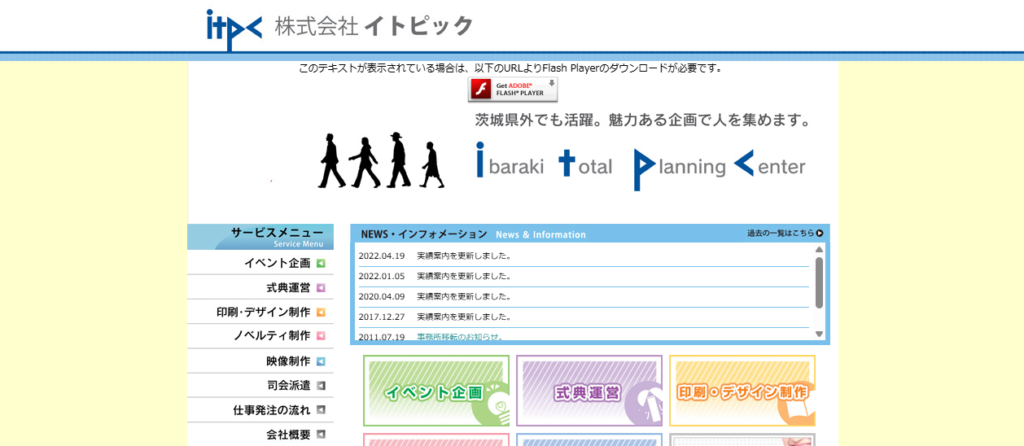Click pink arrow icon beside ノベルティ制作
This screenshot has height=446, width=1024.
pos(321,336)
